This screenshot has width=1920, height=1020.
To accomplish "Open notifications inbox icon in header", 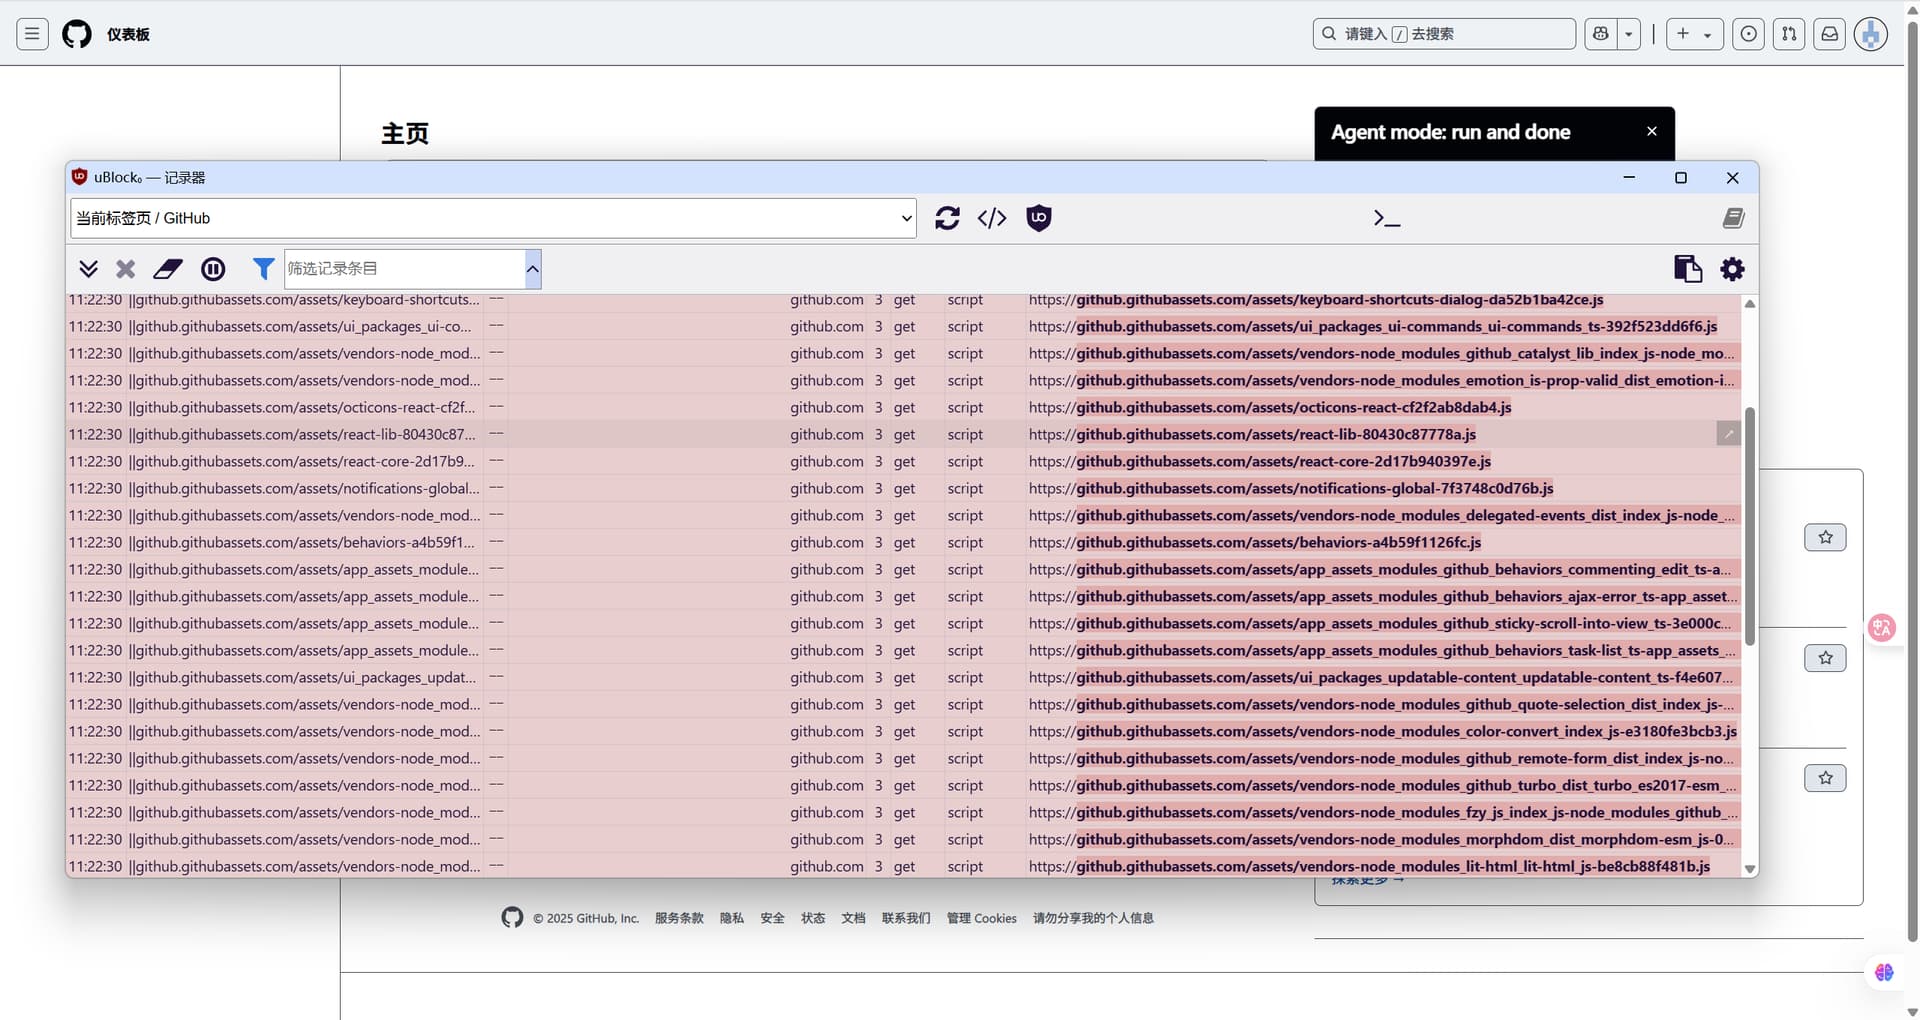I will 1829,34.
